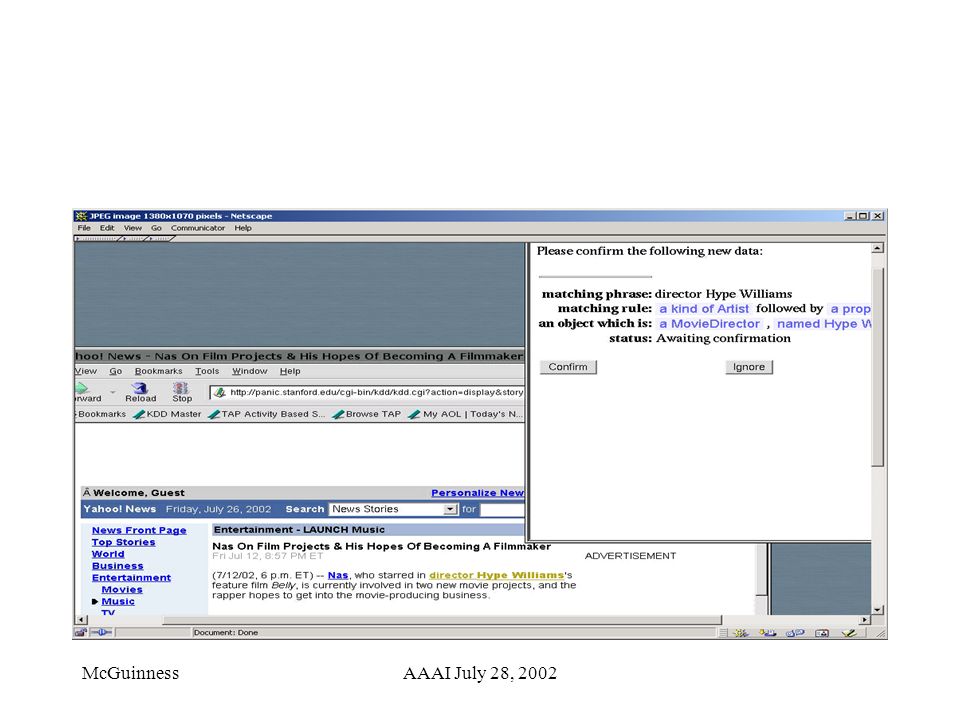This screenshot has width=960, height=720.
Task: Click the article's inner vertical scrollbar
Action: pyautogui.click(x=762, y=569)
